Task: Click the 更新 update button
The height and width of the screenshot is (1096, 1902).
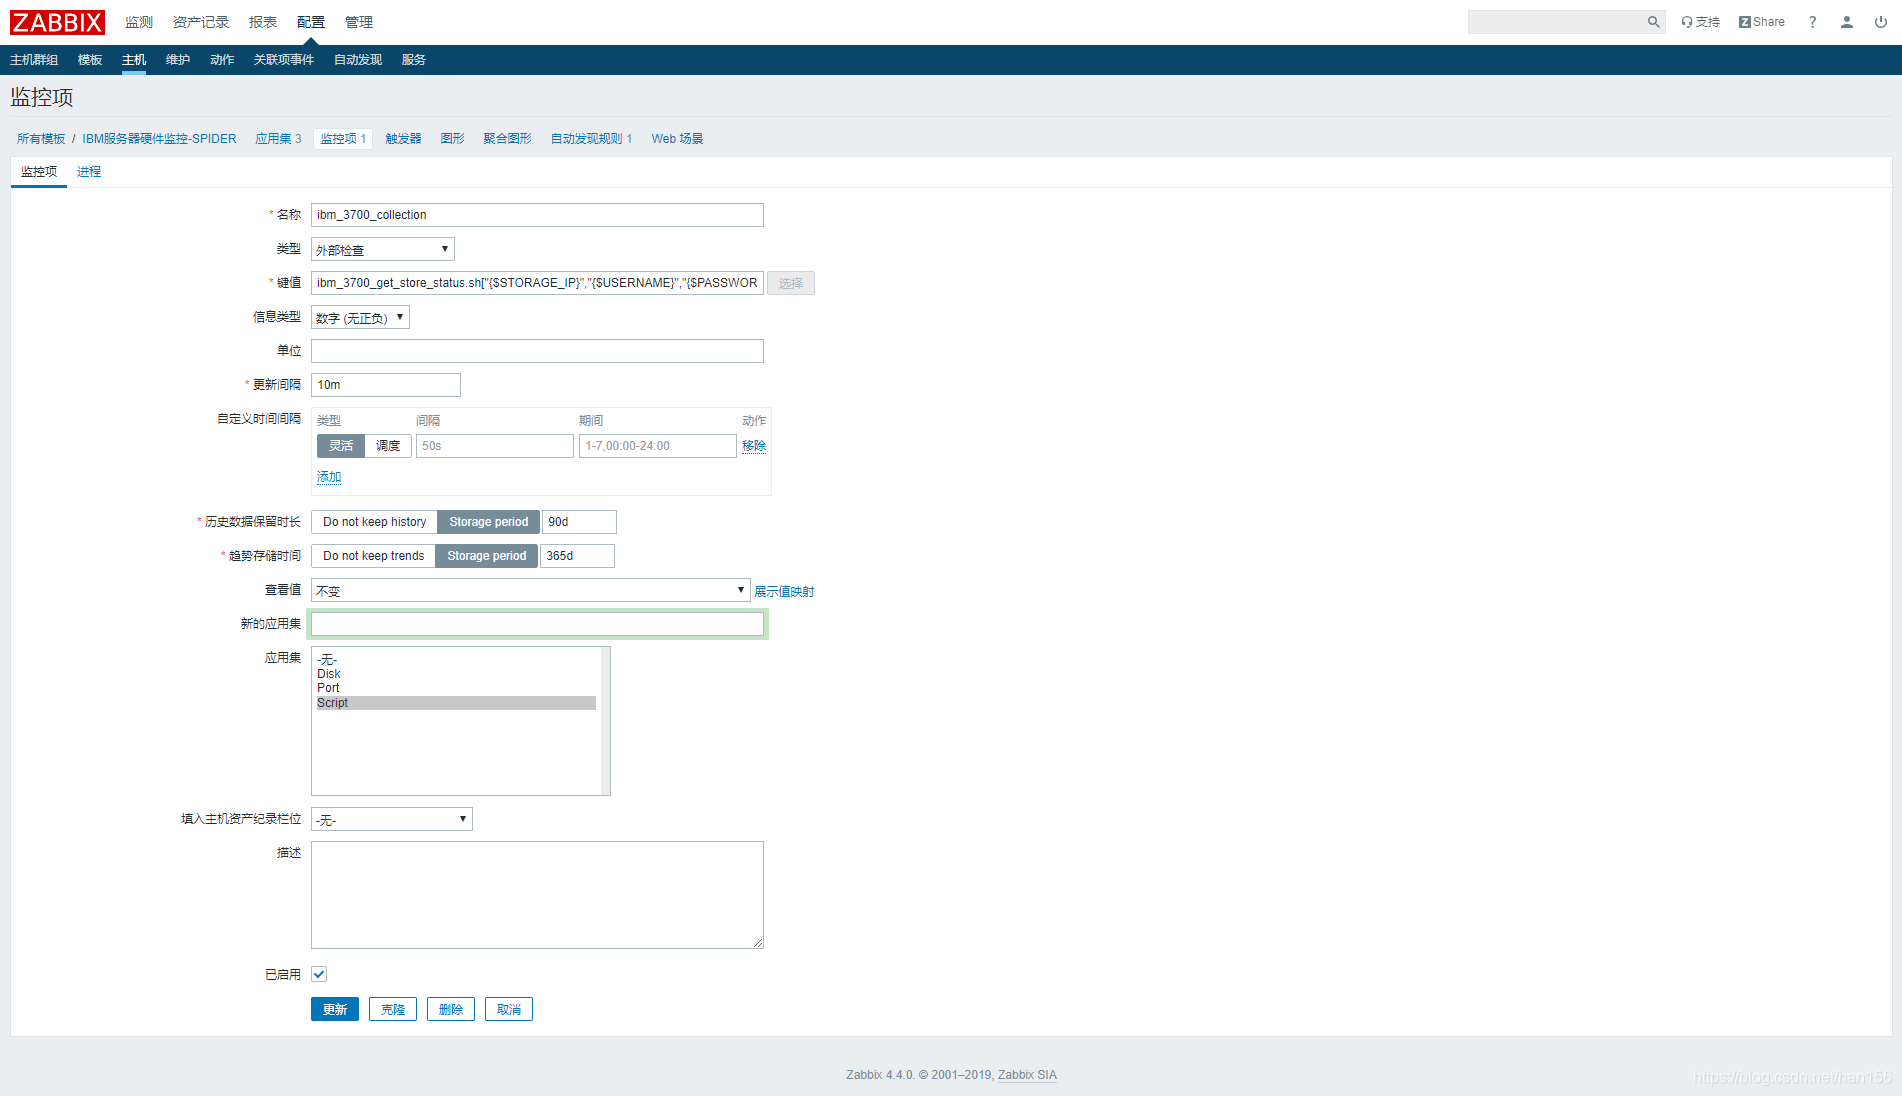Action: [335, 1009]
